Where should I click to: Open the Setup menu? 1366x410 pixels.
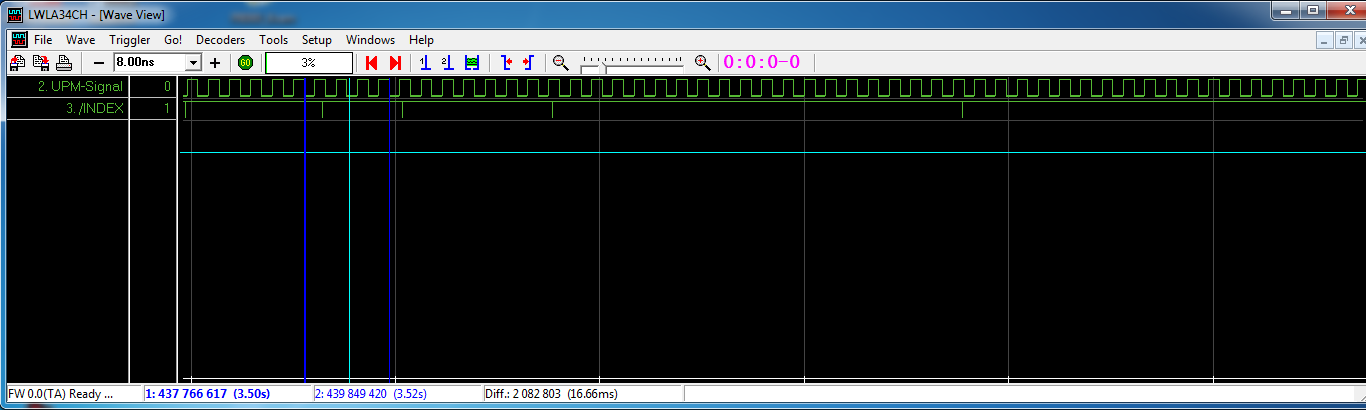click(x=317, y=40)
